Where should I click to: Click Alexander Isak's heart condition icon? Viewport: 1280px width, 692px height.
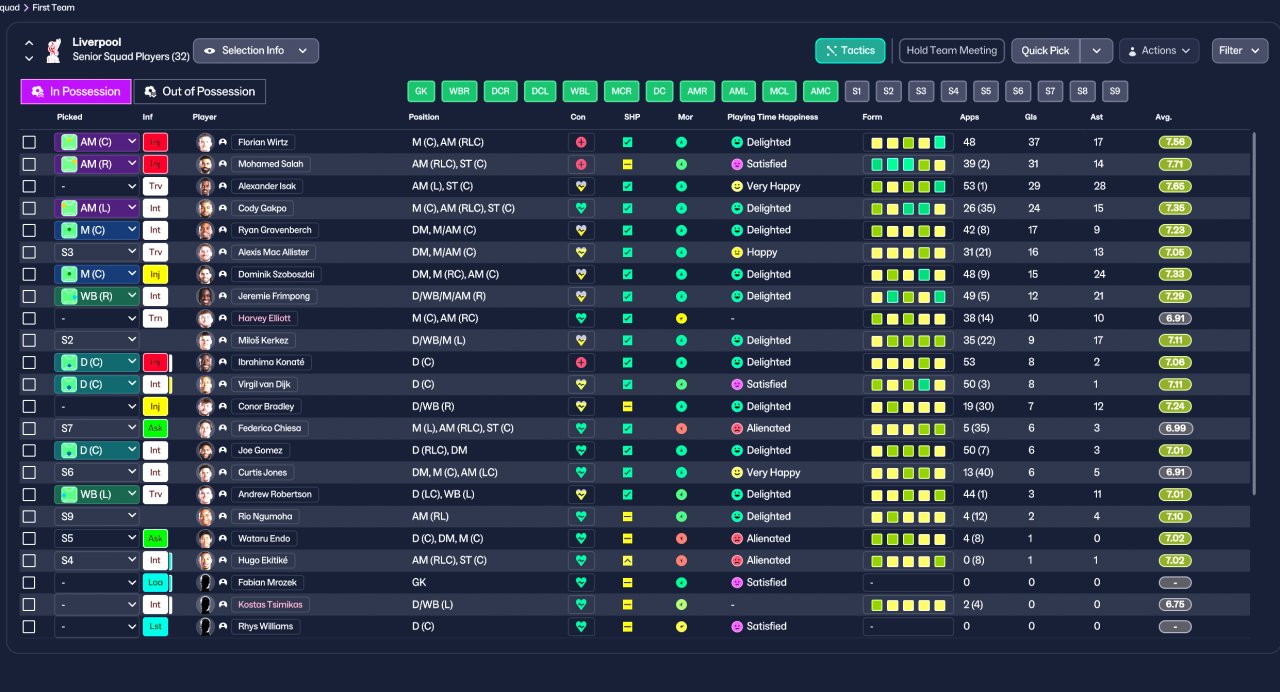(581, 186)
